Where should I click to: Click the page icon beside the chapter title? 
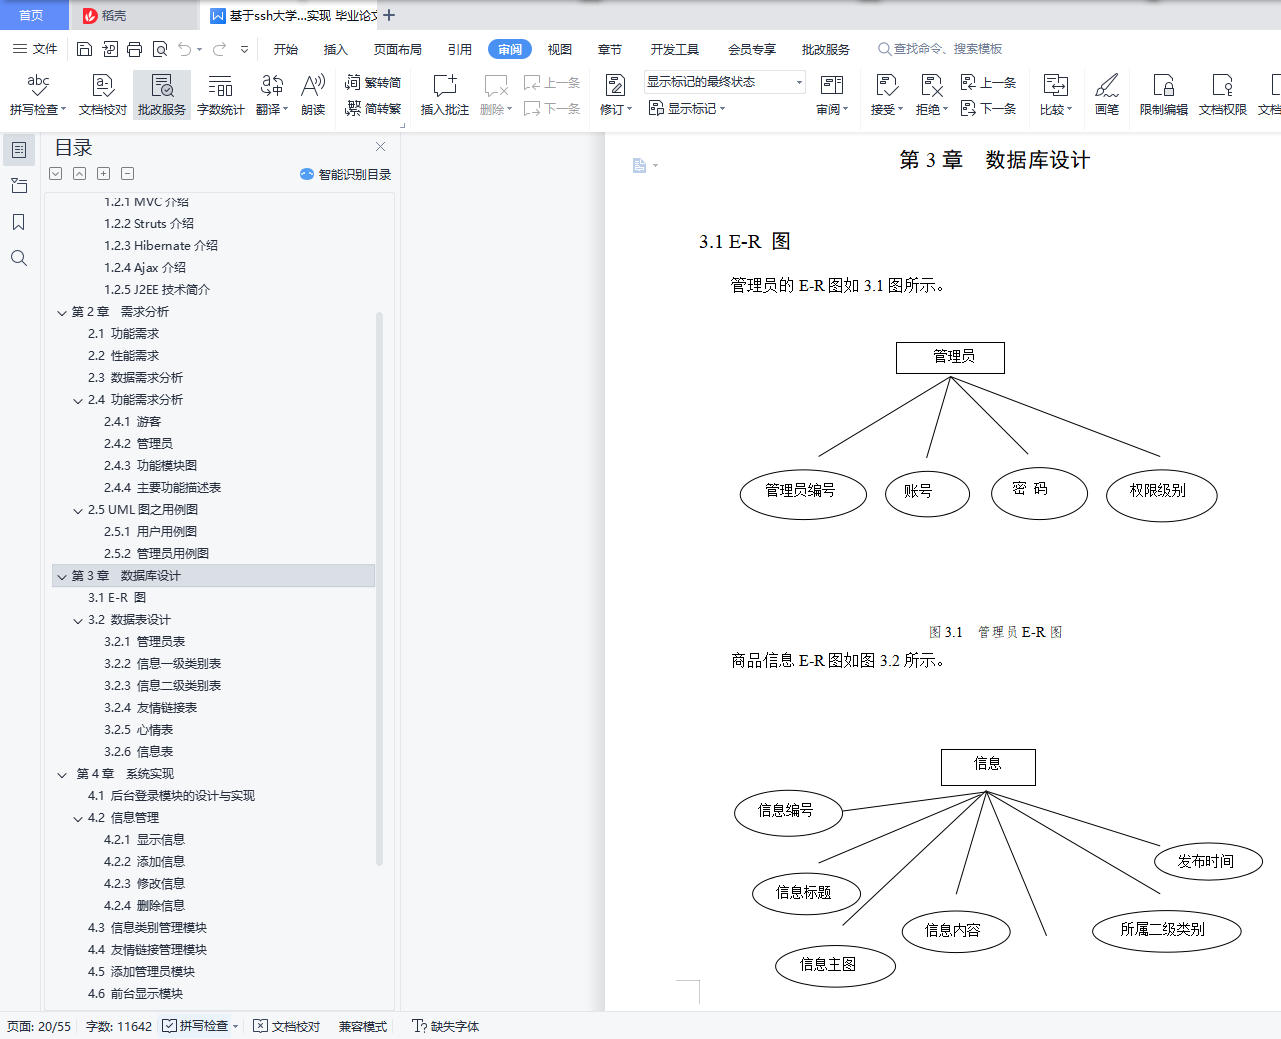pos(639,166)
